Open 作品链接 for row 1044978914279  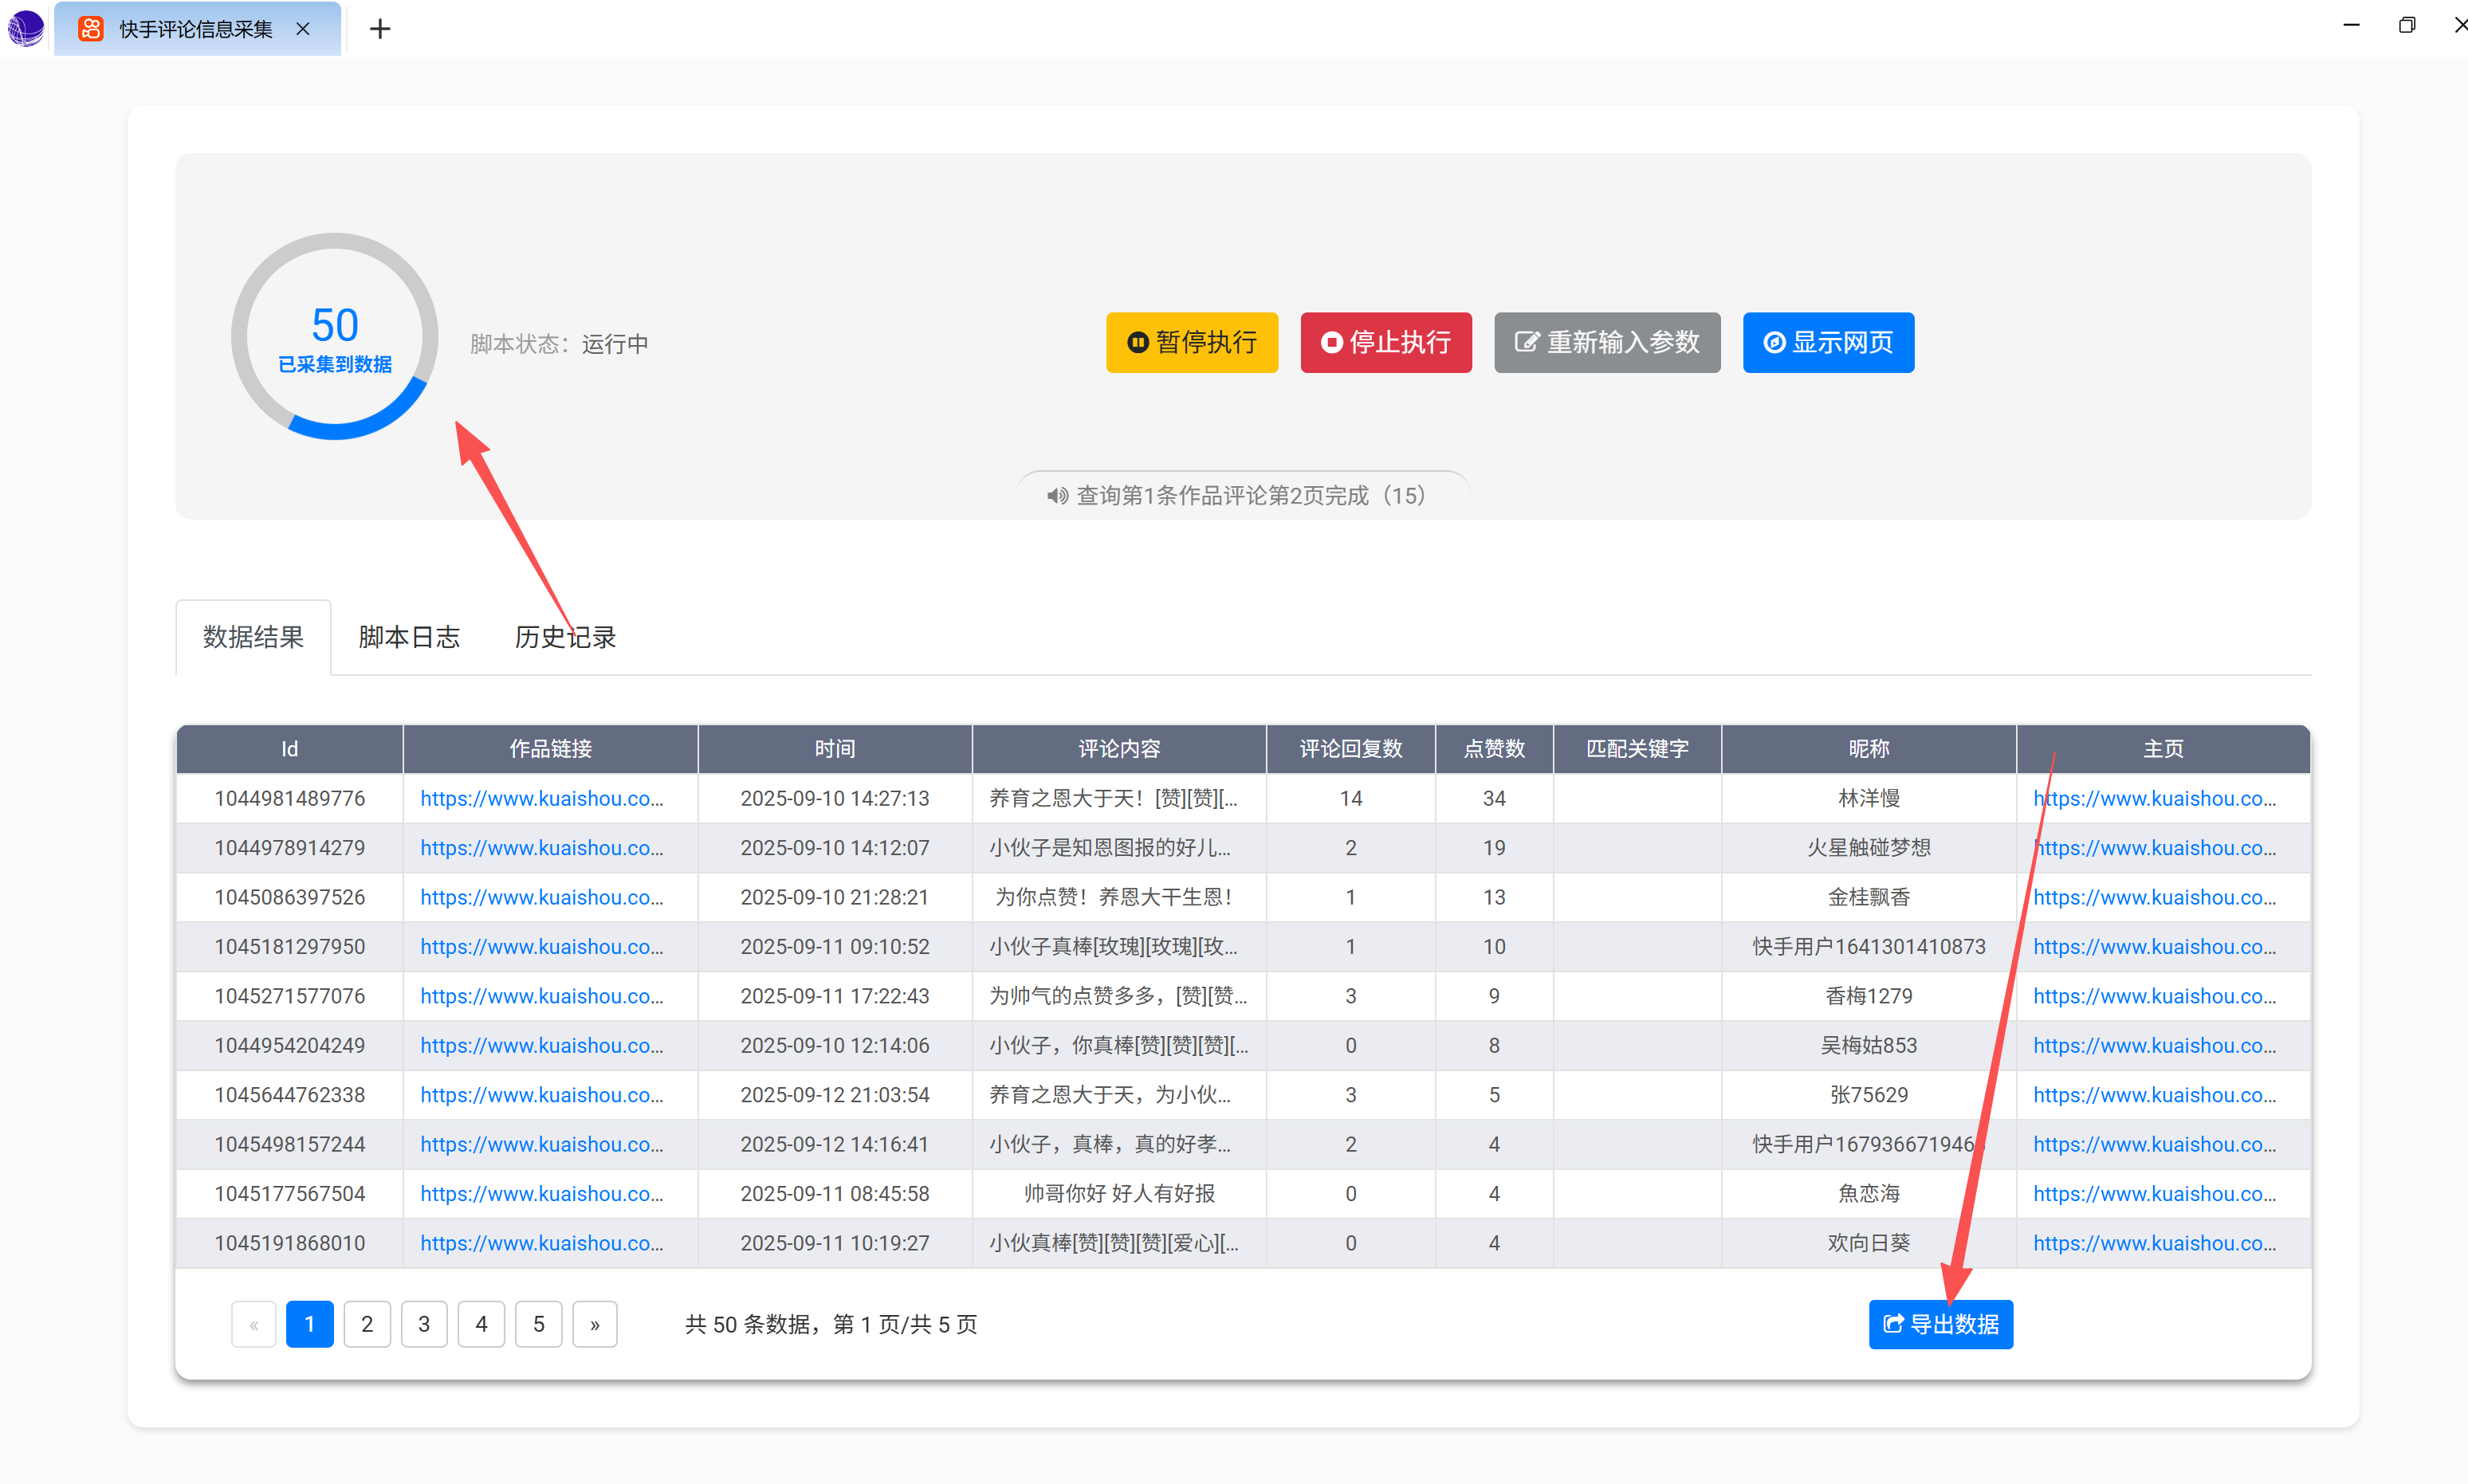point(542,848)
